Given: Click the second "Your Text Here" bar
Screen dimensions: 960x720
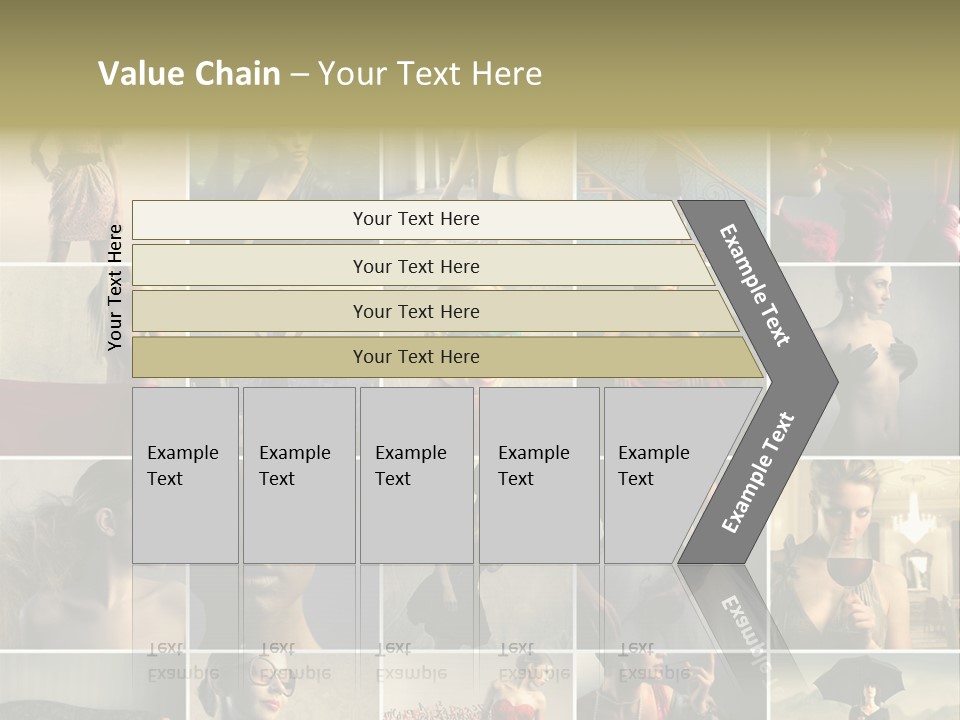Looking at the screenshot, I should (x=416, y=266).
